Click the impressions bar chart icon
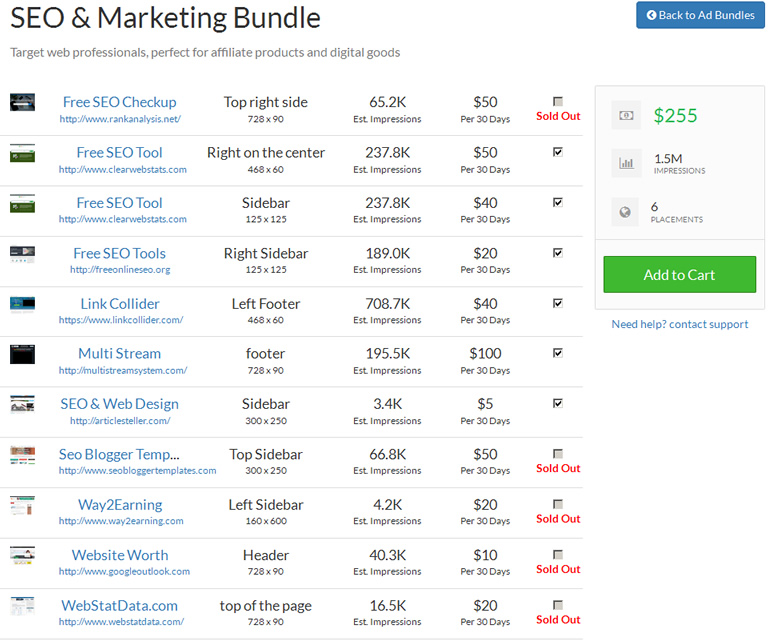The width and height of the screenshot is (770, 644). coord(627,163)
